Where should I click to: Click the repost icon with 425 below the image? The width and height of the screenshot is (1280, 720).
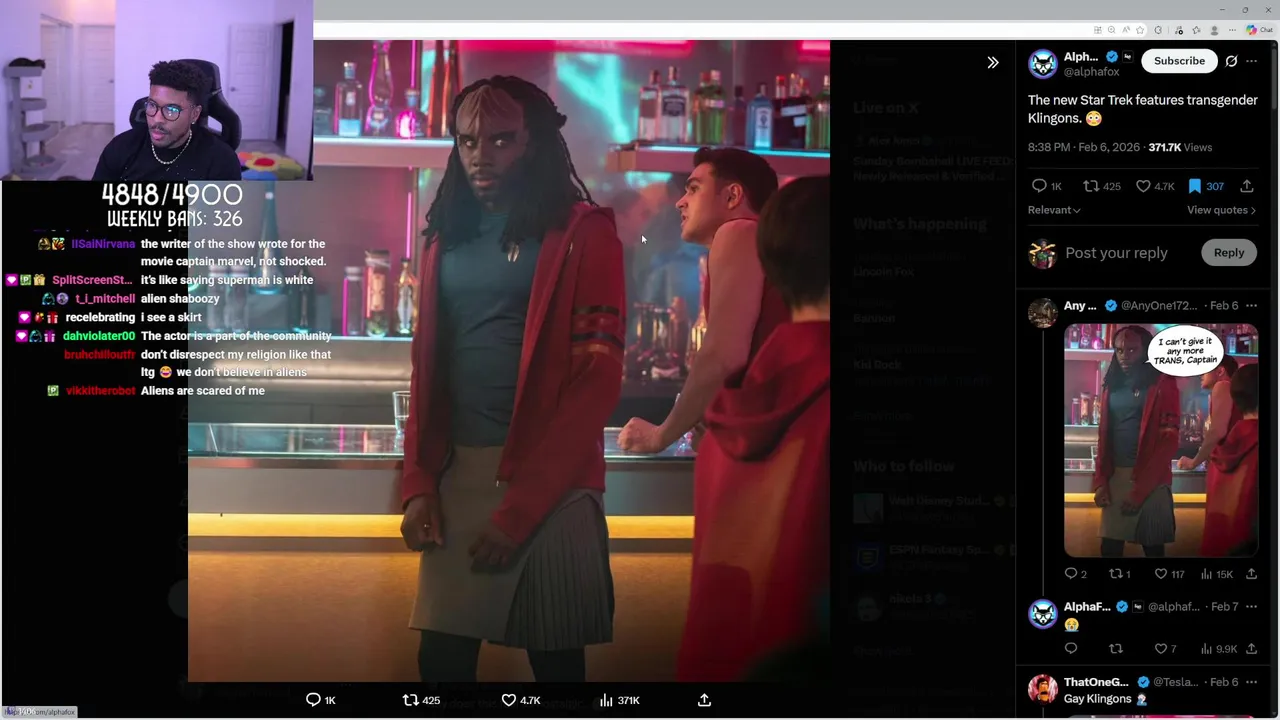[x=420, y=700]
